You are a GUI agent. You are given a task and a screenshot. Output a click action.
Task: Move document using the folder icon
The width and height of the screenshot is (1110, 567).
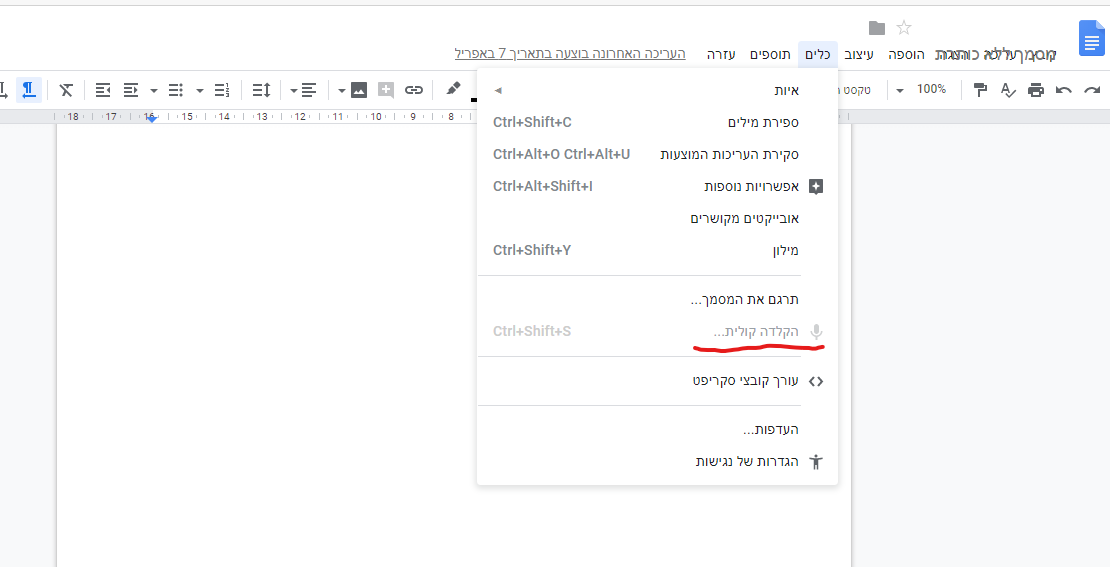877,28
